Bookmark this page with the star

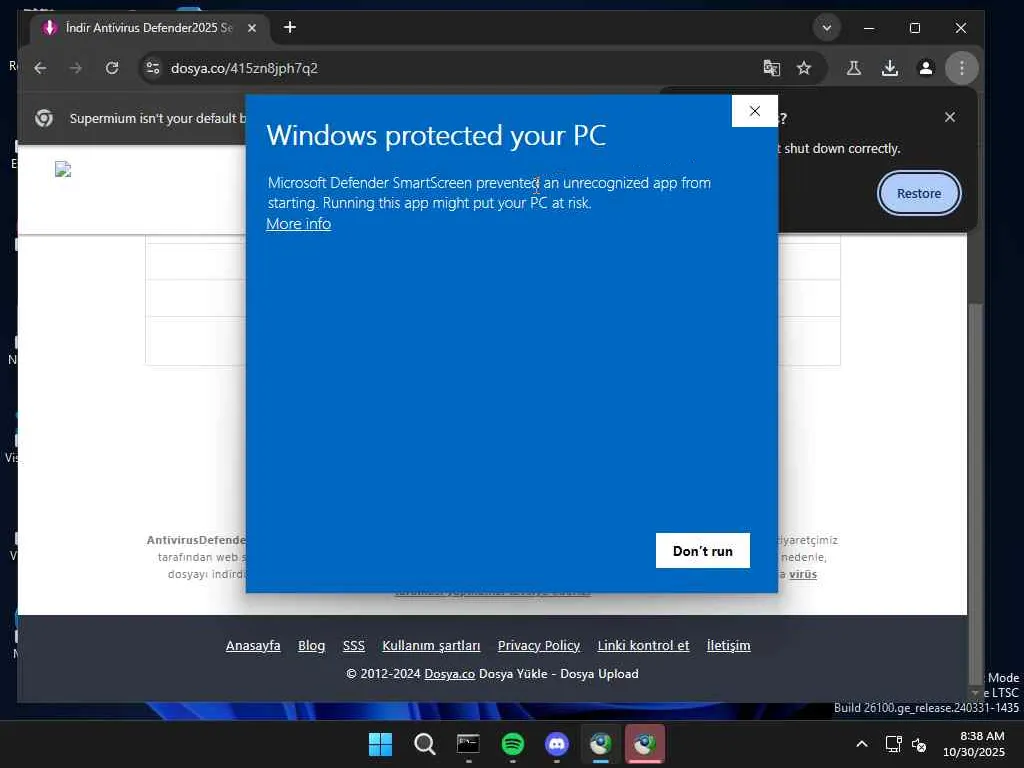804,68
